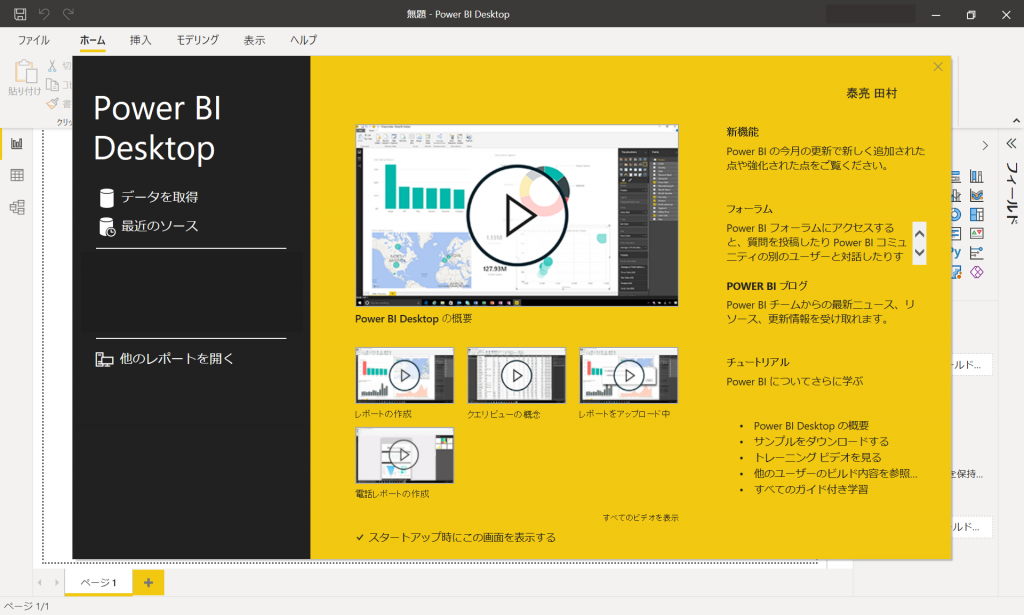Play the 電話レポートの作成 video thumbnail
1024x615 pixels.
(x=404, y=455)
